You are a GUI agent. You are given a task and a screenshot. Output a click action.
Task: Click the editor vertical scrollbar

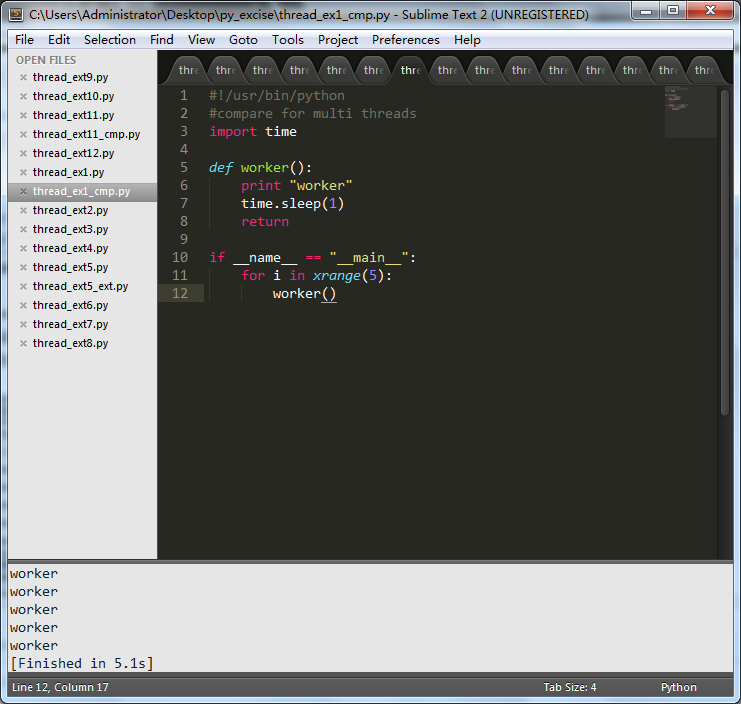pos(725,250)
